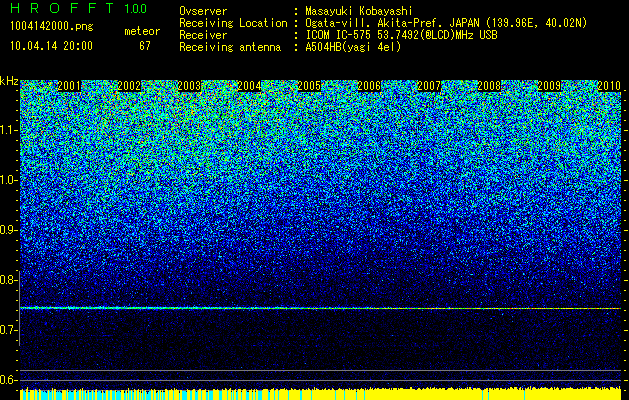Image resolution: width=629 pixels, height=400 pixels.
Task: Click the 2007 time marker
Action: [x=429, y=86]
